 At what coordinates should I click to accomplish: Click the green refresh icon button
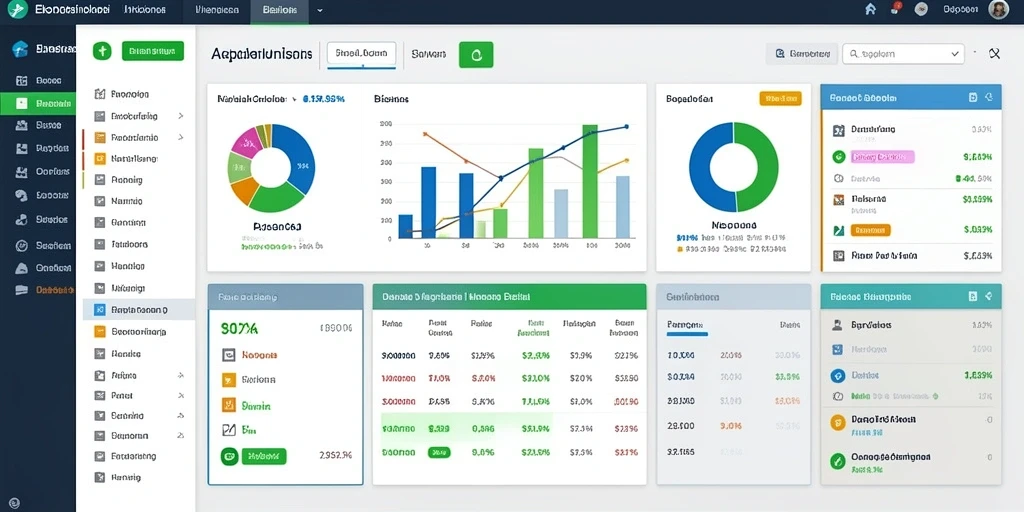pos(476,55)
